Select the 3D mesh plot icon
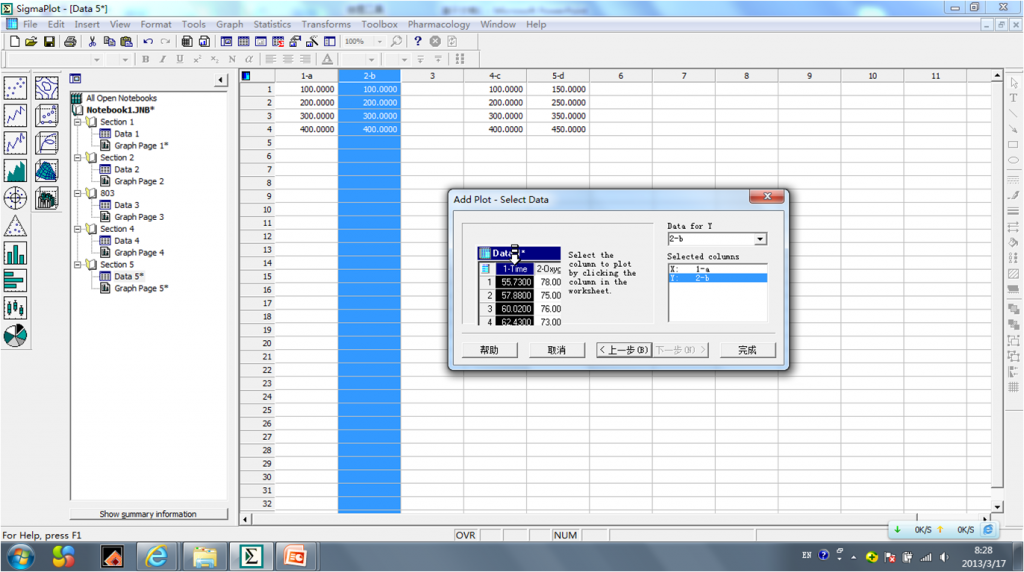 pos(46,170)
